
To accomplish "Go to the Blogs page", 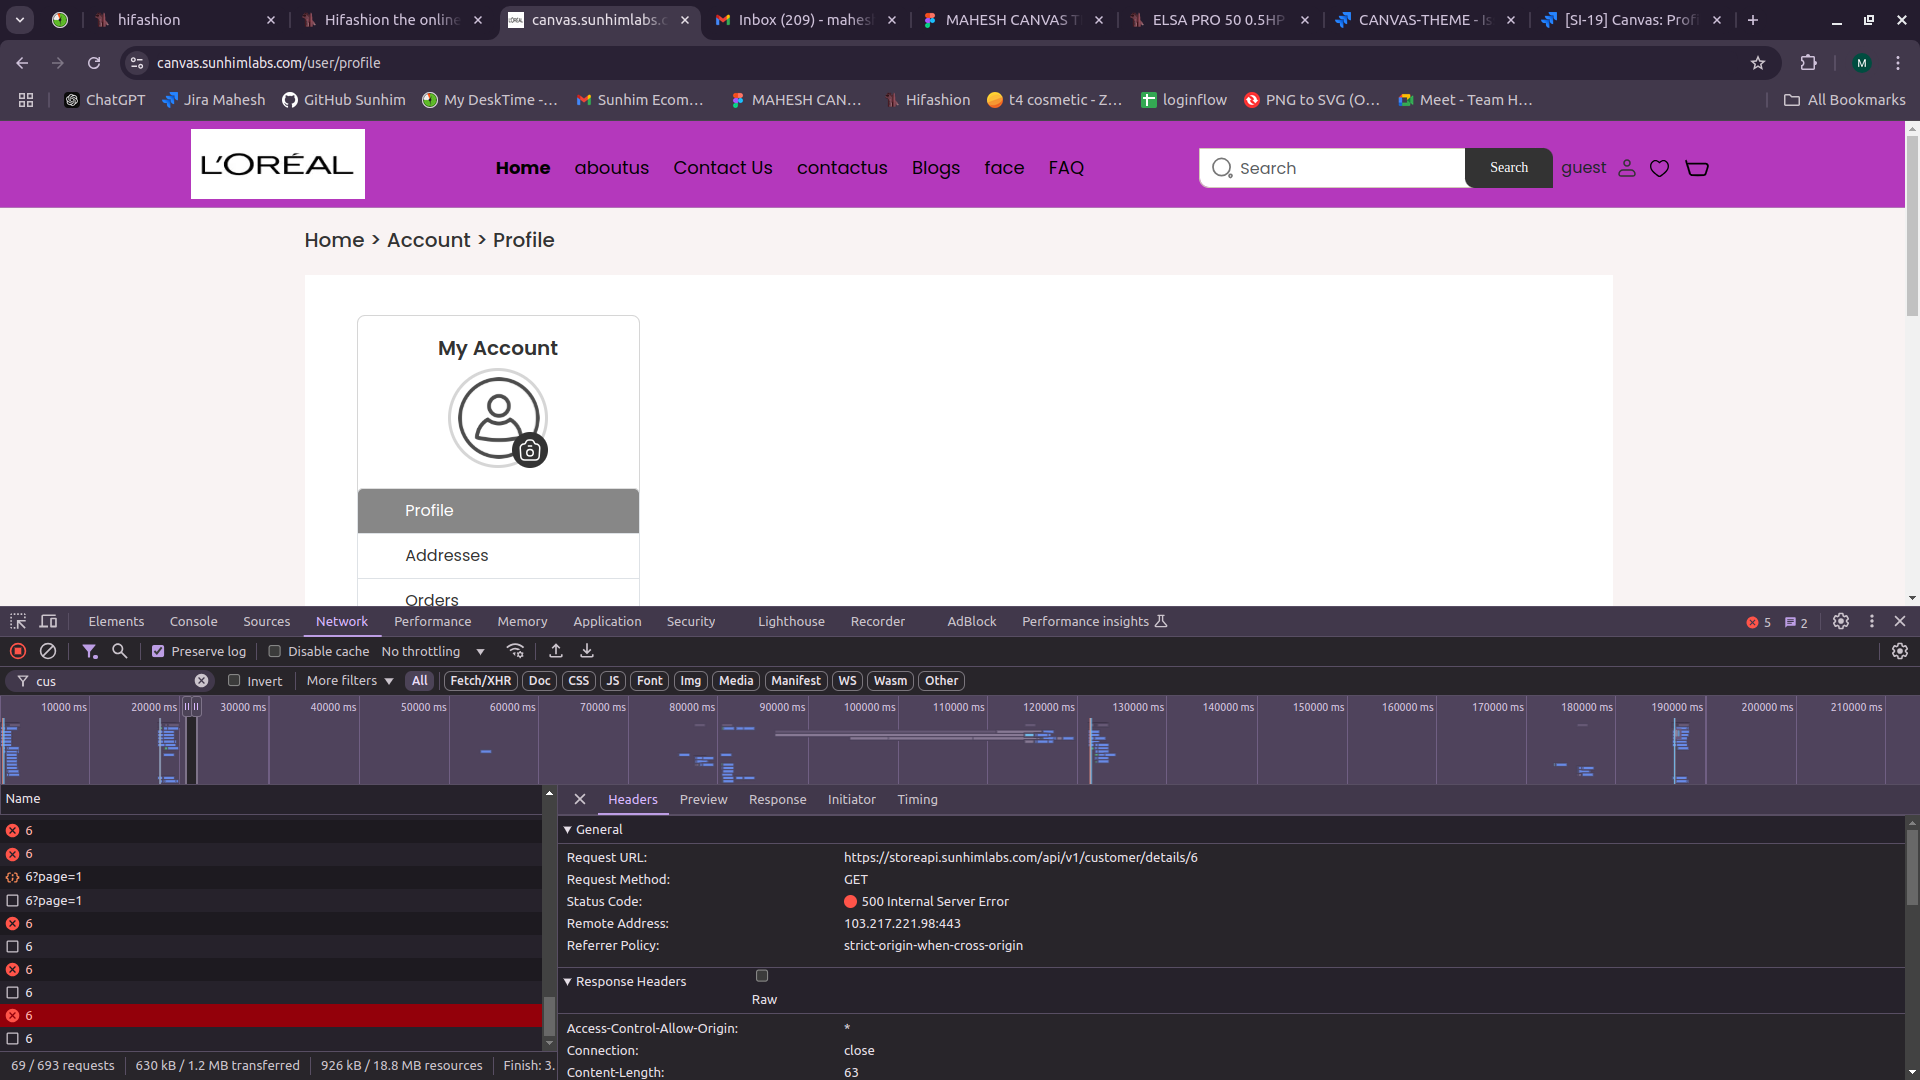I will 935,168.
